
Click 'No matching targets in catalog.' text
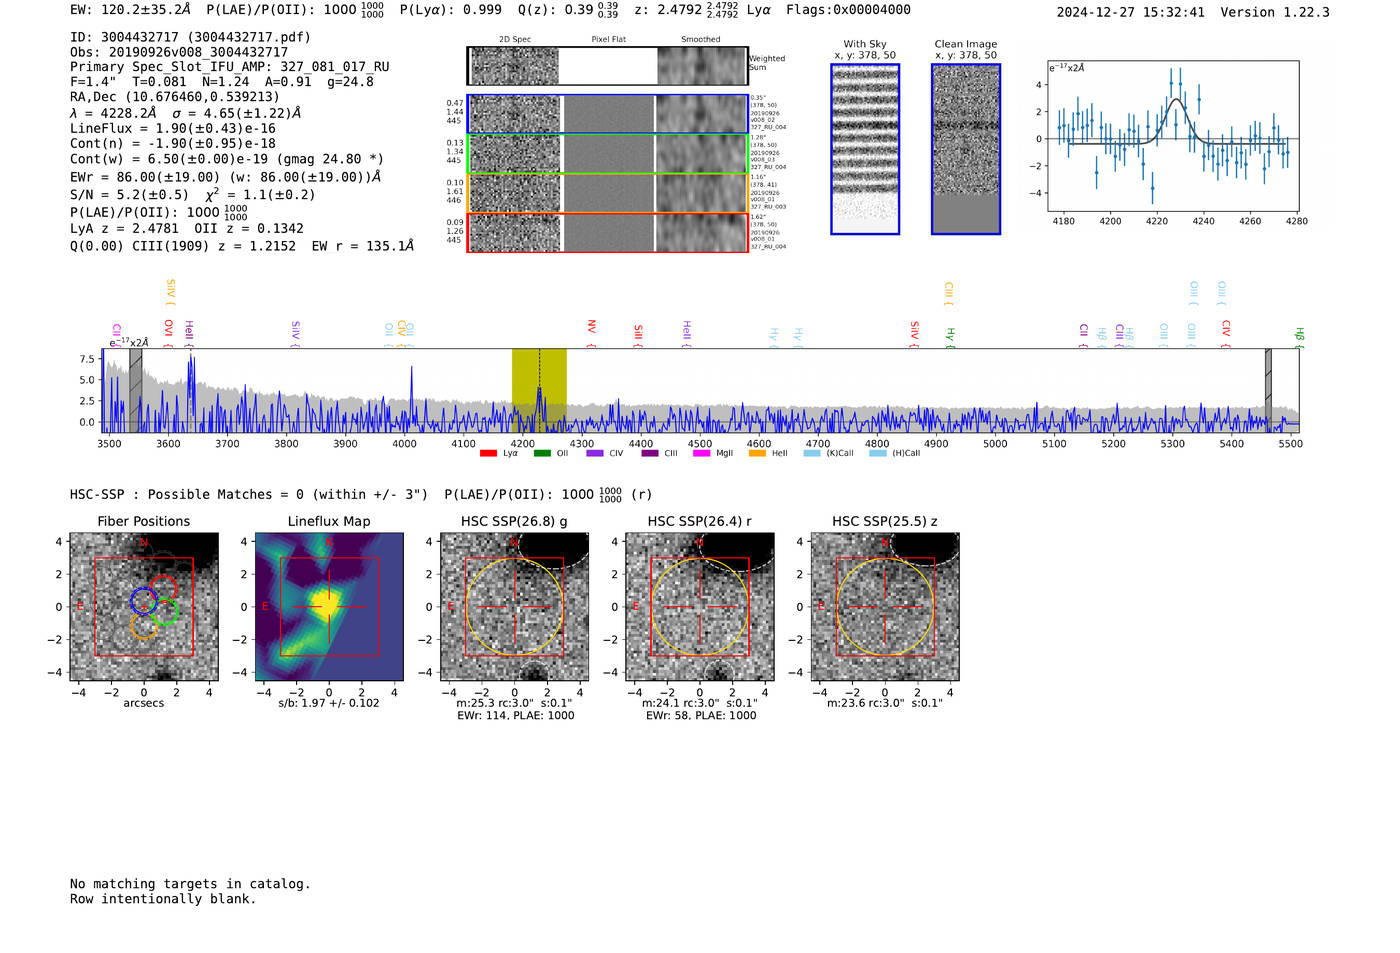pos(190,883)
